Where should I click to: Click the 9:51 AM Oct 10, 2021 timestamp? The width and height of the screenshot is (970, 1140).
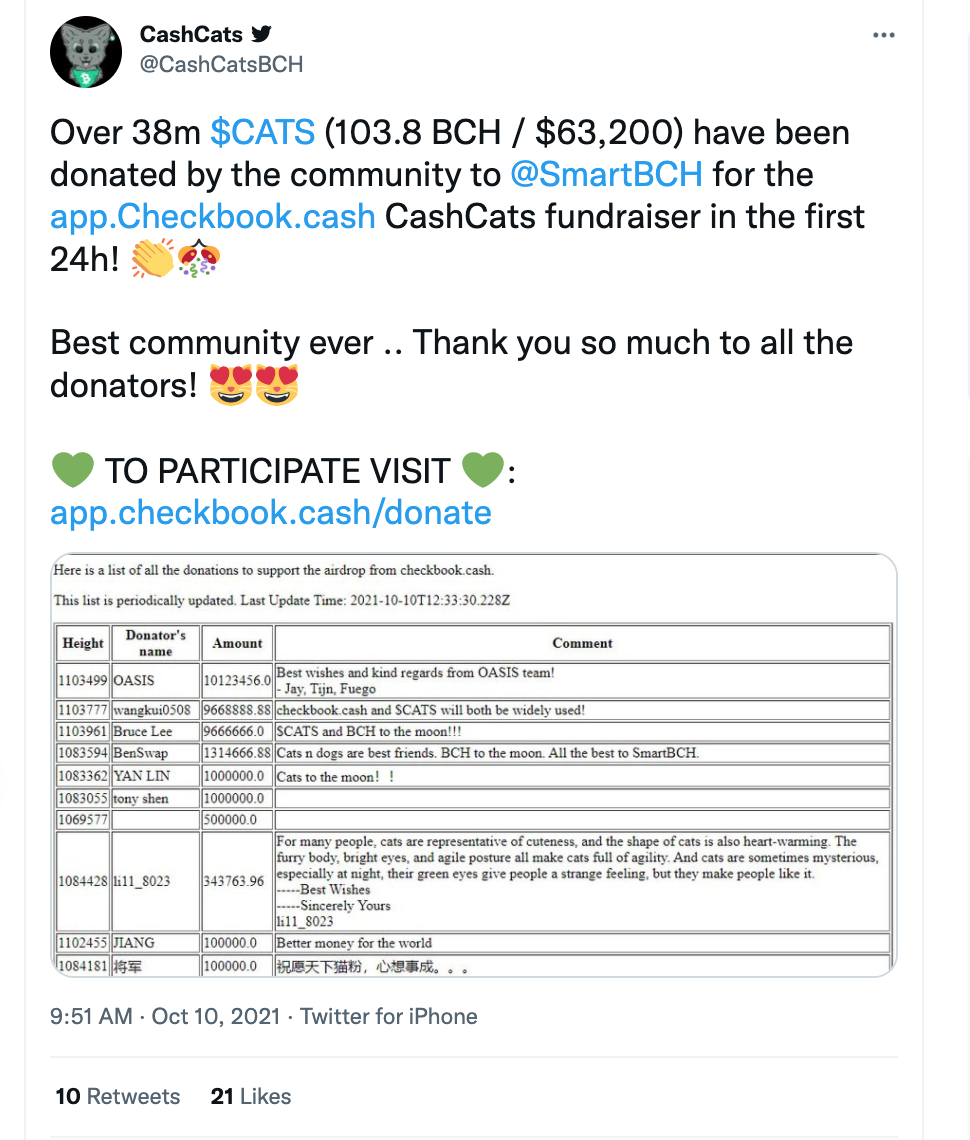tap(165, 1016)
